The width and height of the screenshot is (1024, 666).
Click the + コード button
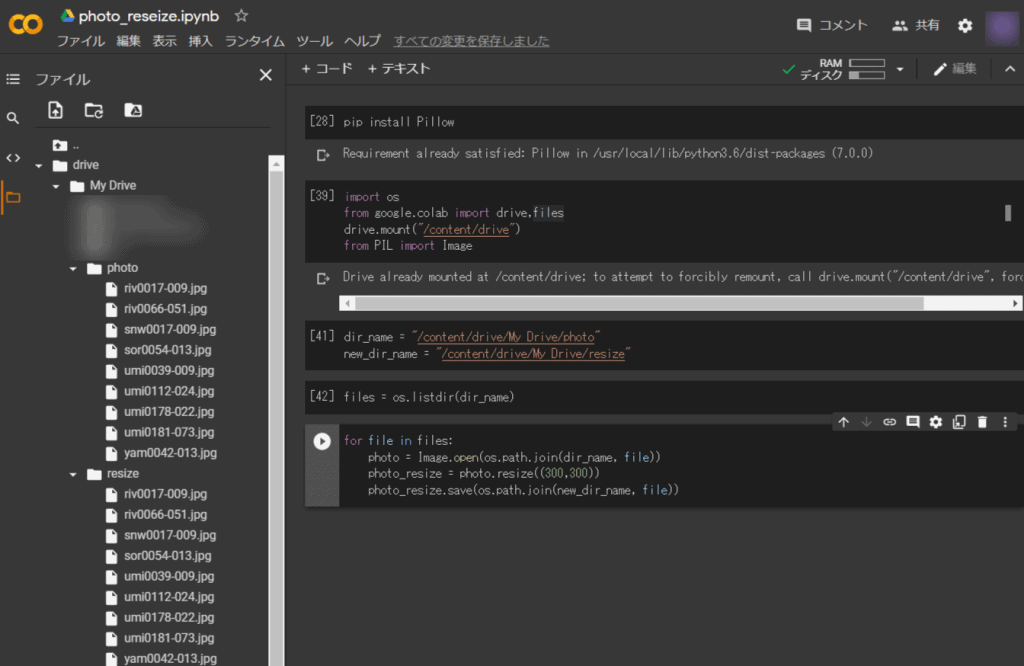(327, 69)
